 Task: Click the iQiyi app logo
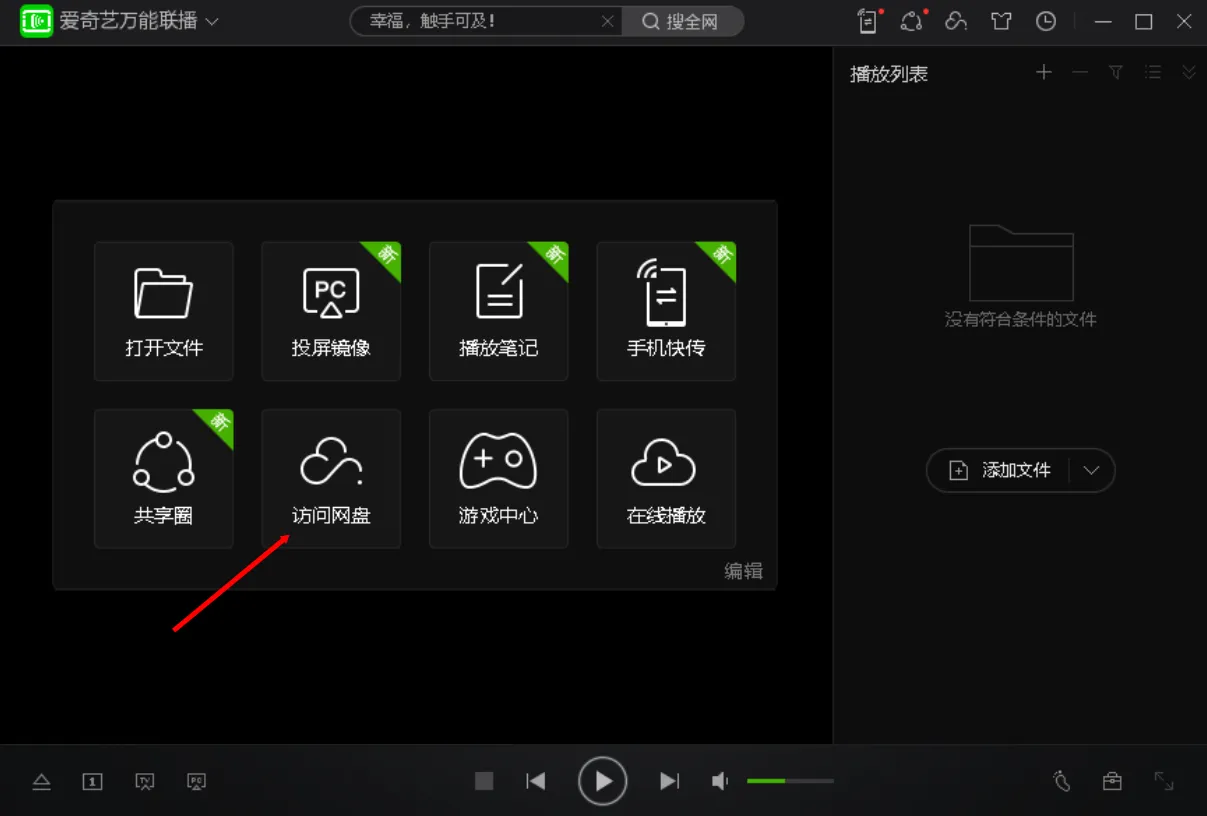(x=36, y=21)
